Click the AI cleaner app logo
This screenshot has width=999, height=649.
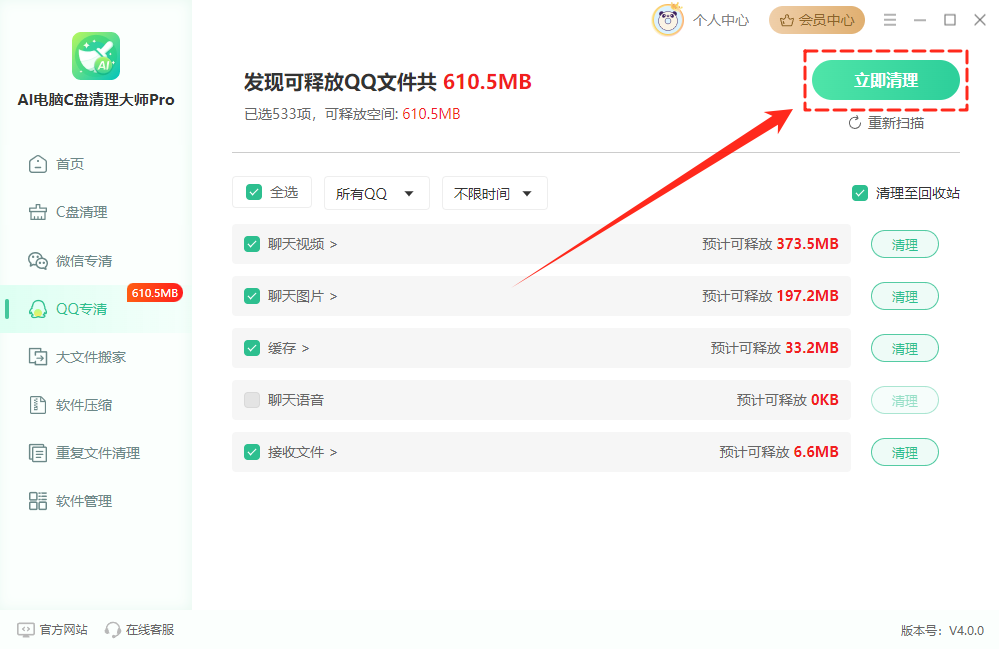(96, 56)
